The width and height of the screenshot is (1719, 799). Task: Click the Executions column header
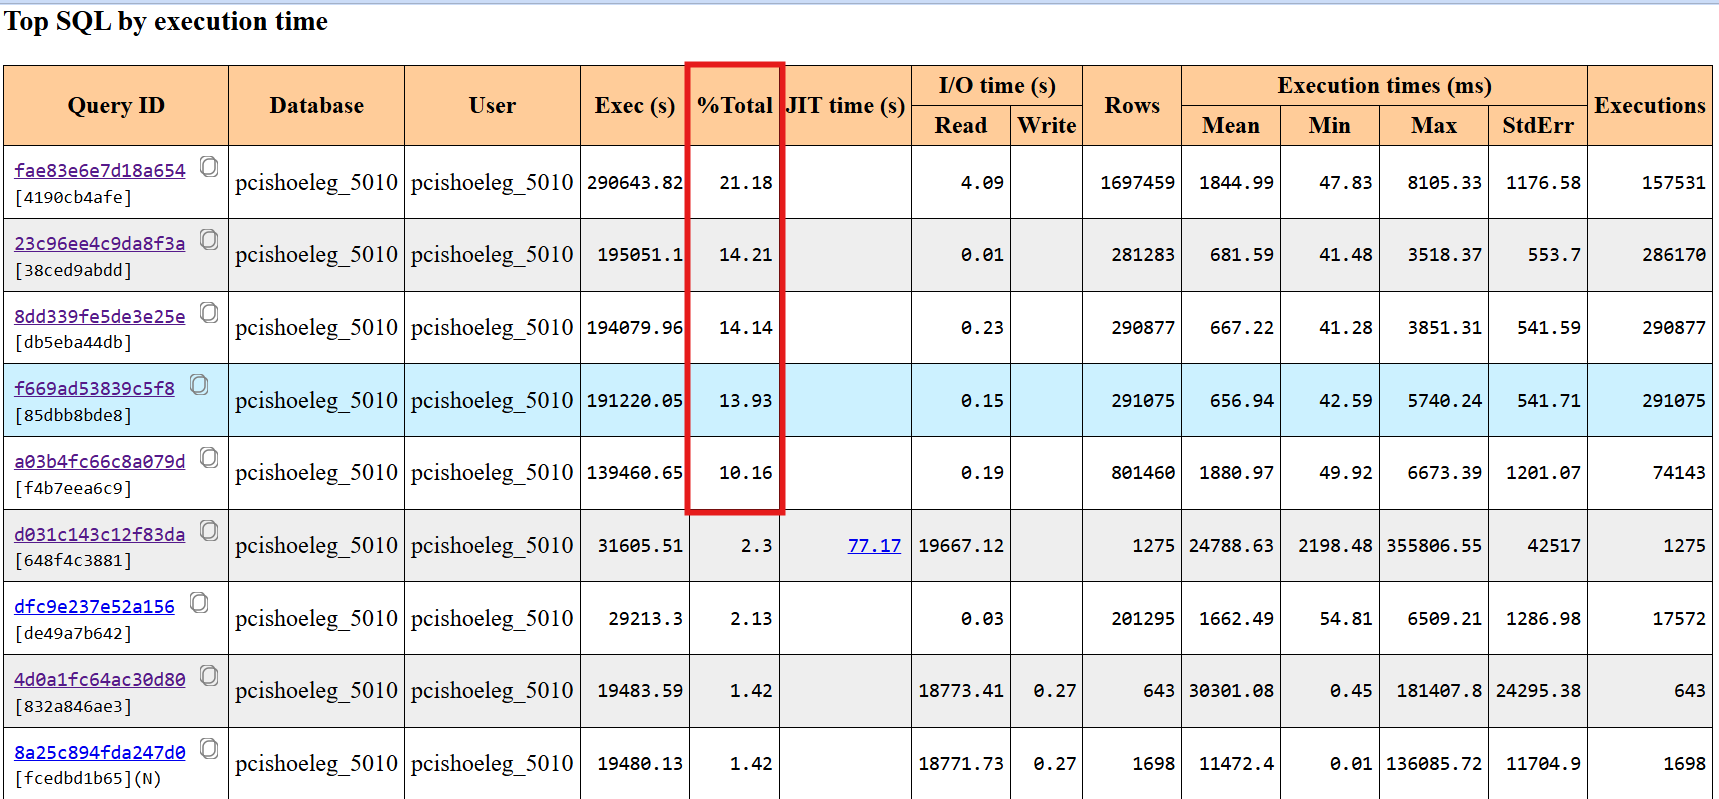[1650, 106]
